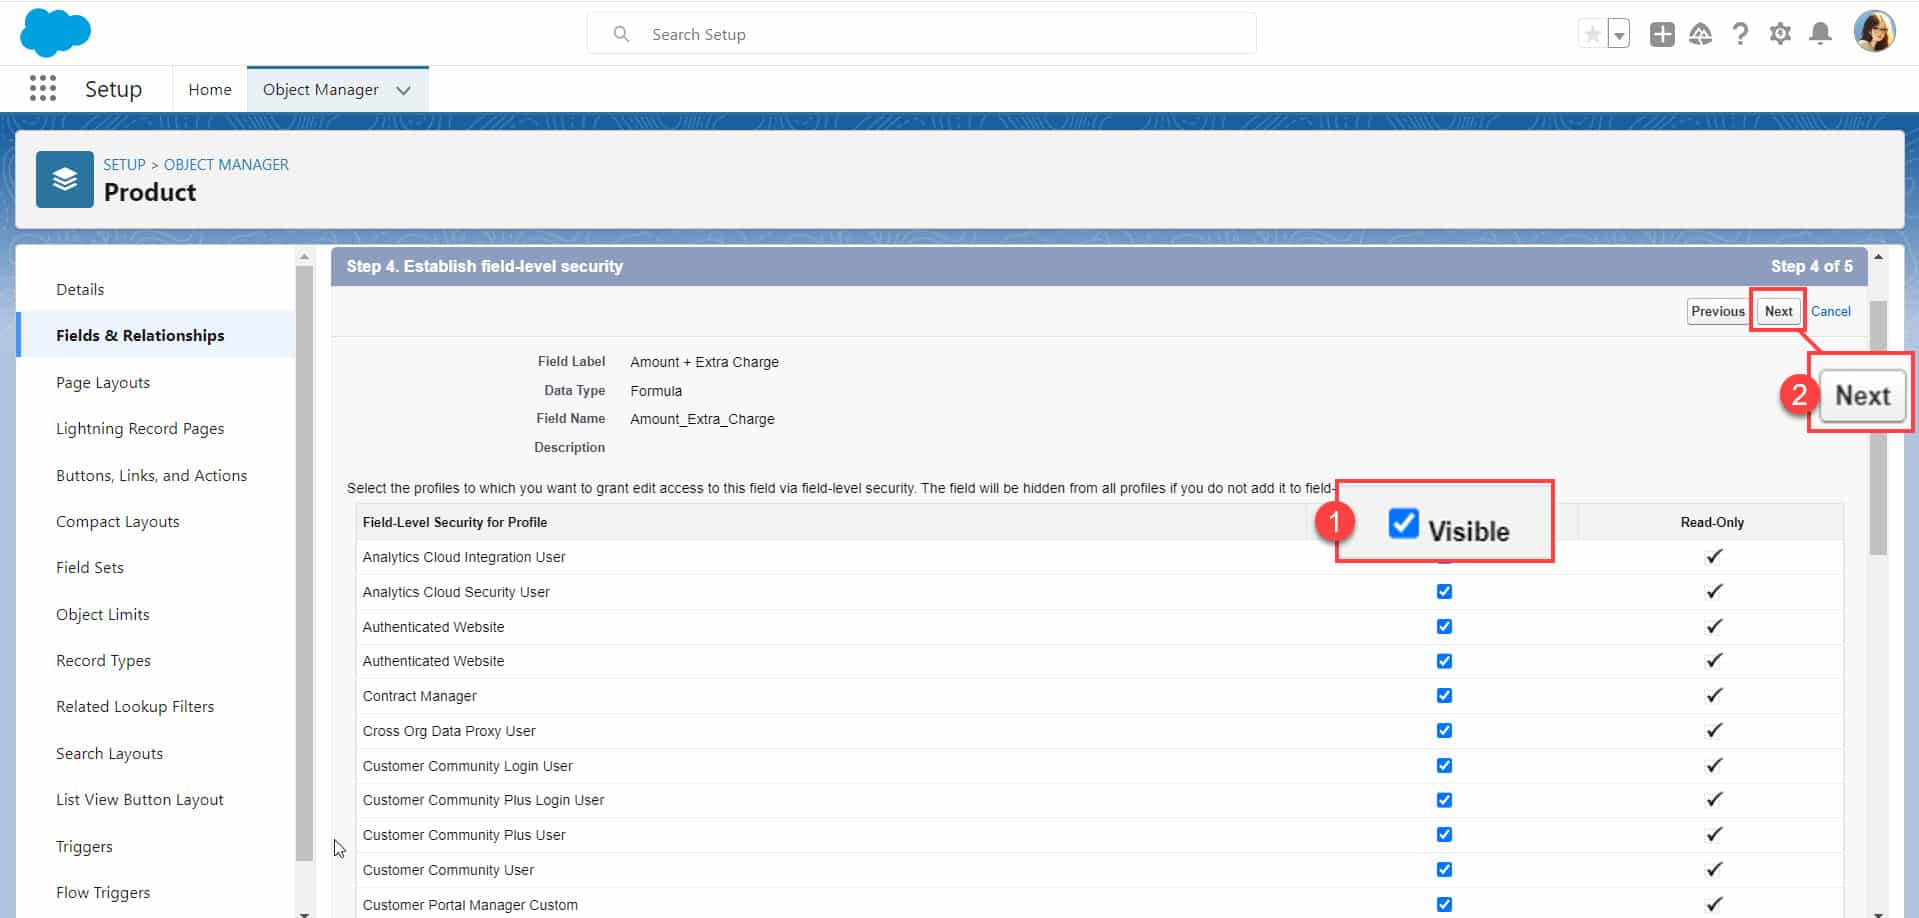Open the setup gear menu

click(1780, 34)
